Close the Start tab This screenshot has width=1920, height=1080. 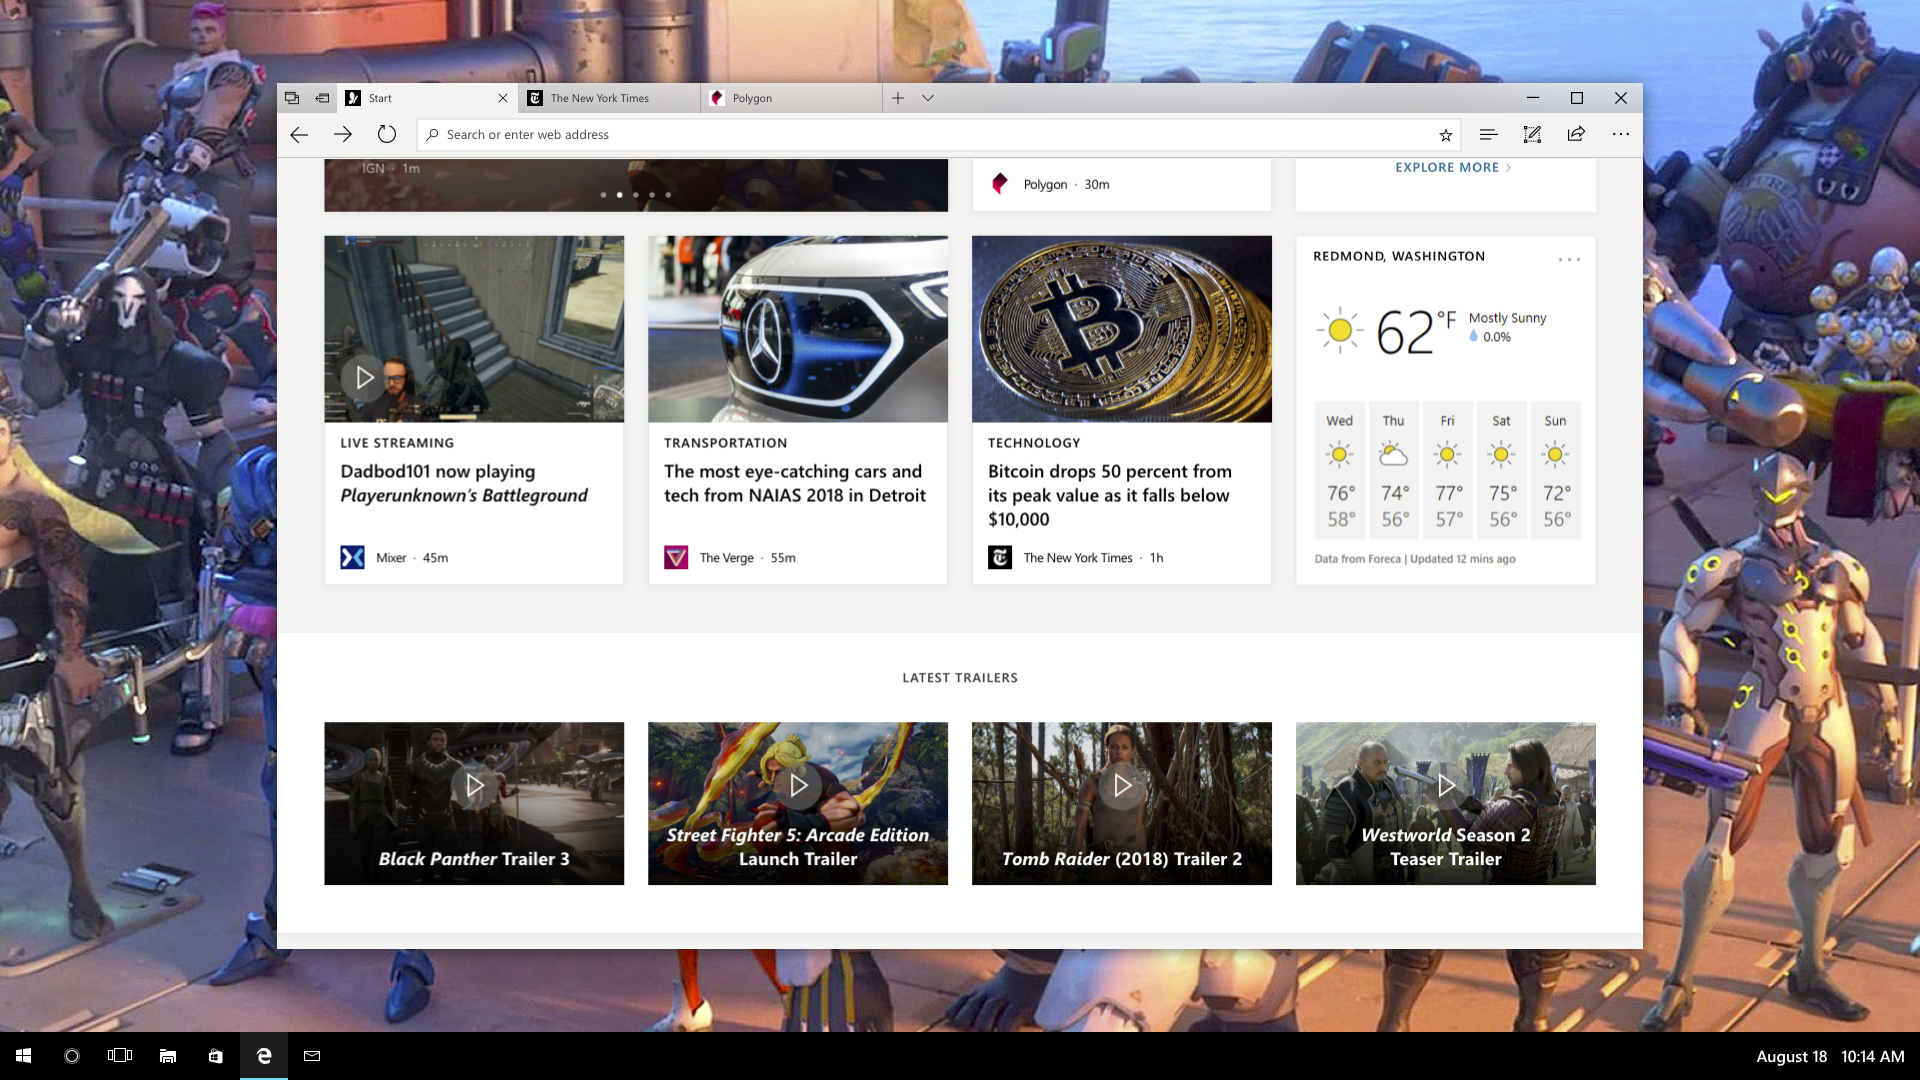tap(503, 98)
